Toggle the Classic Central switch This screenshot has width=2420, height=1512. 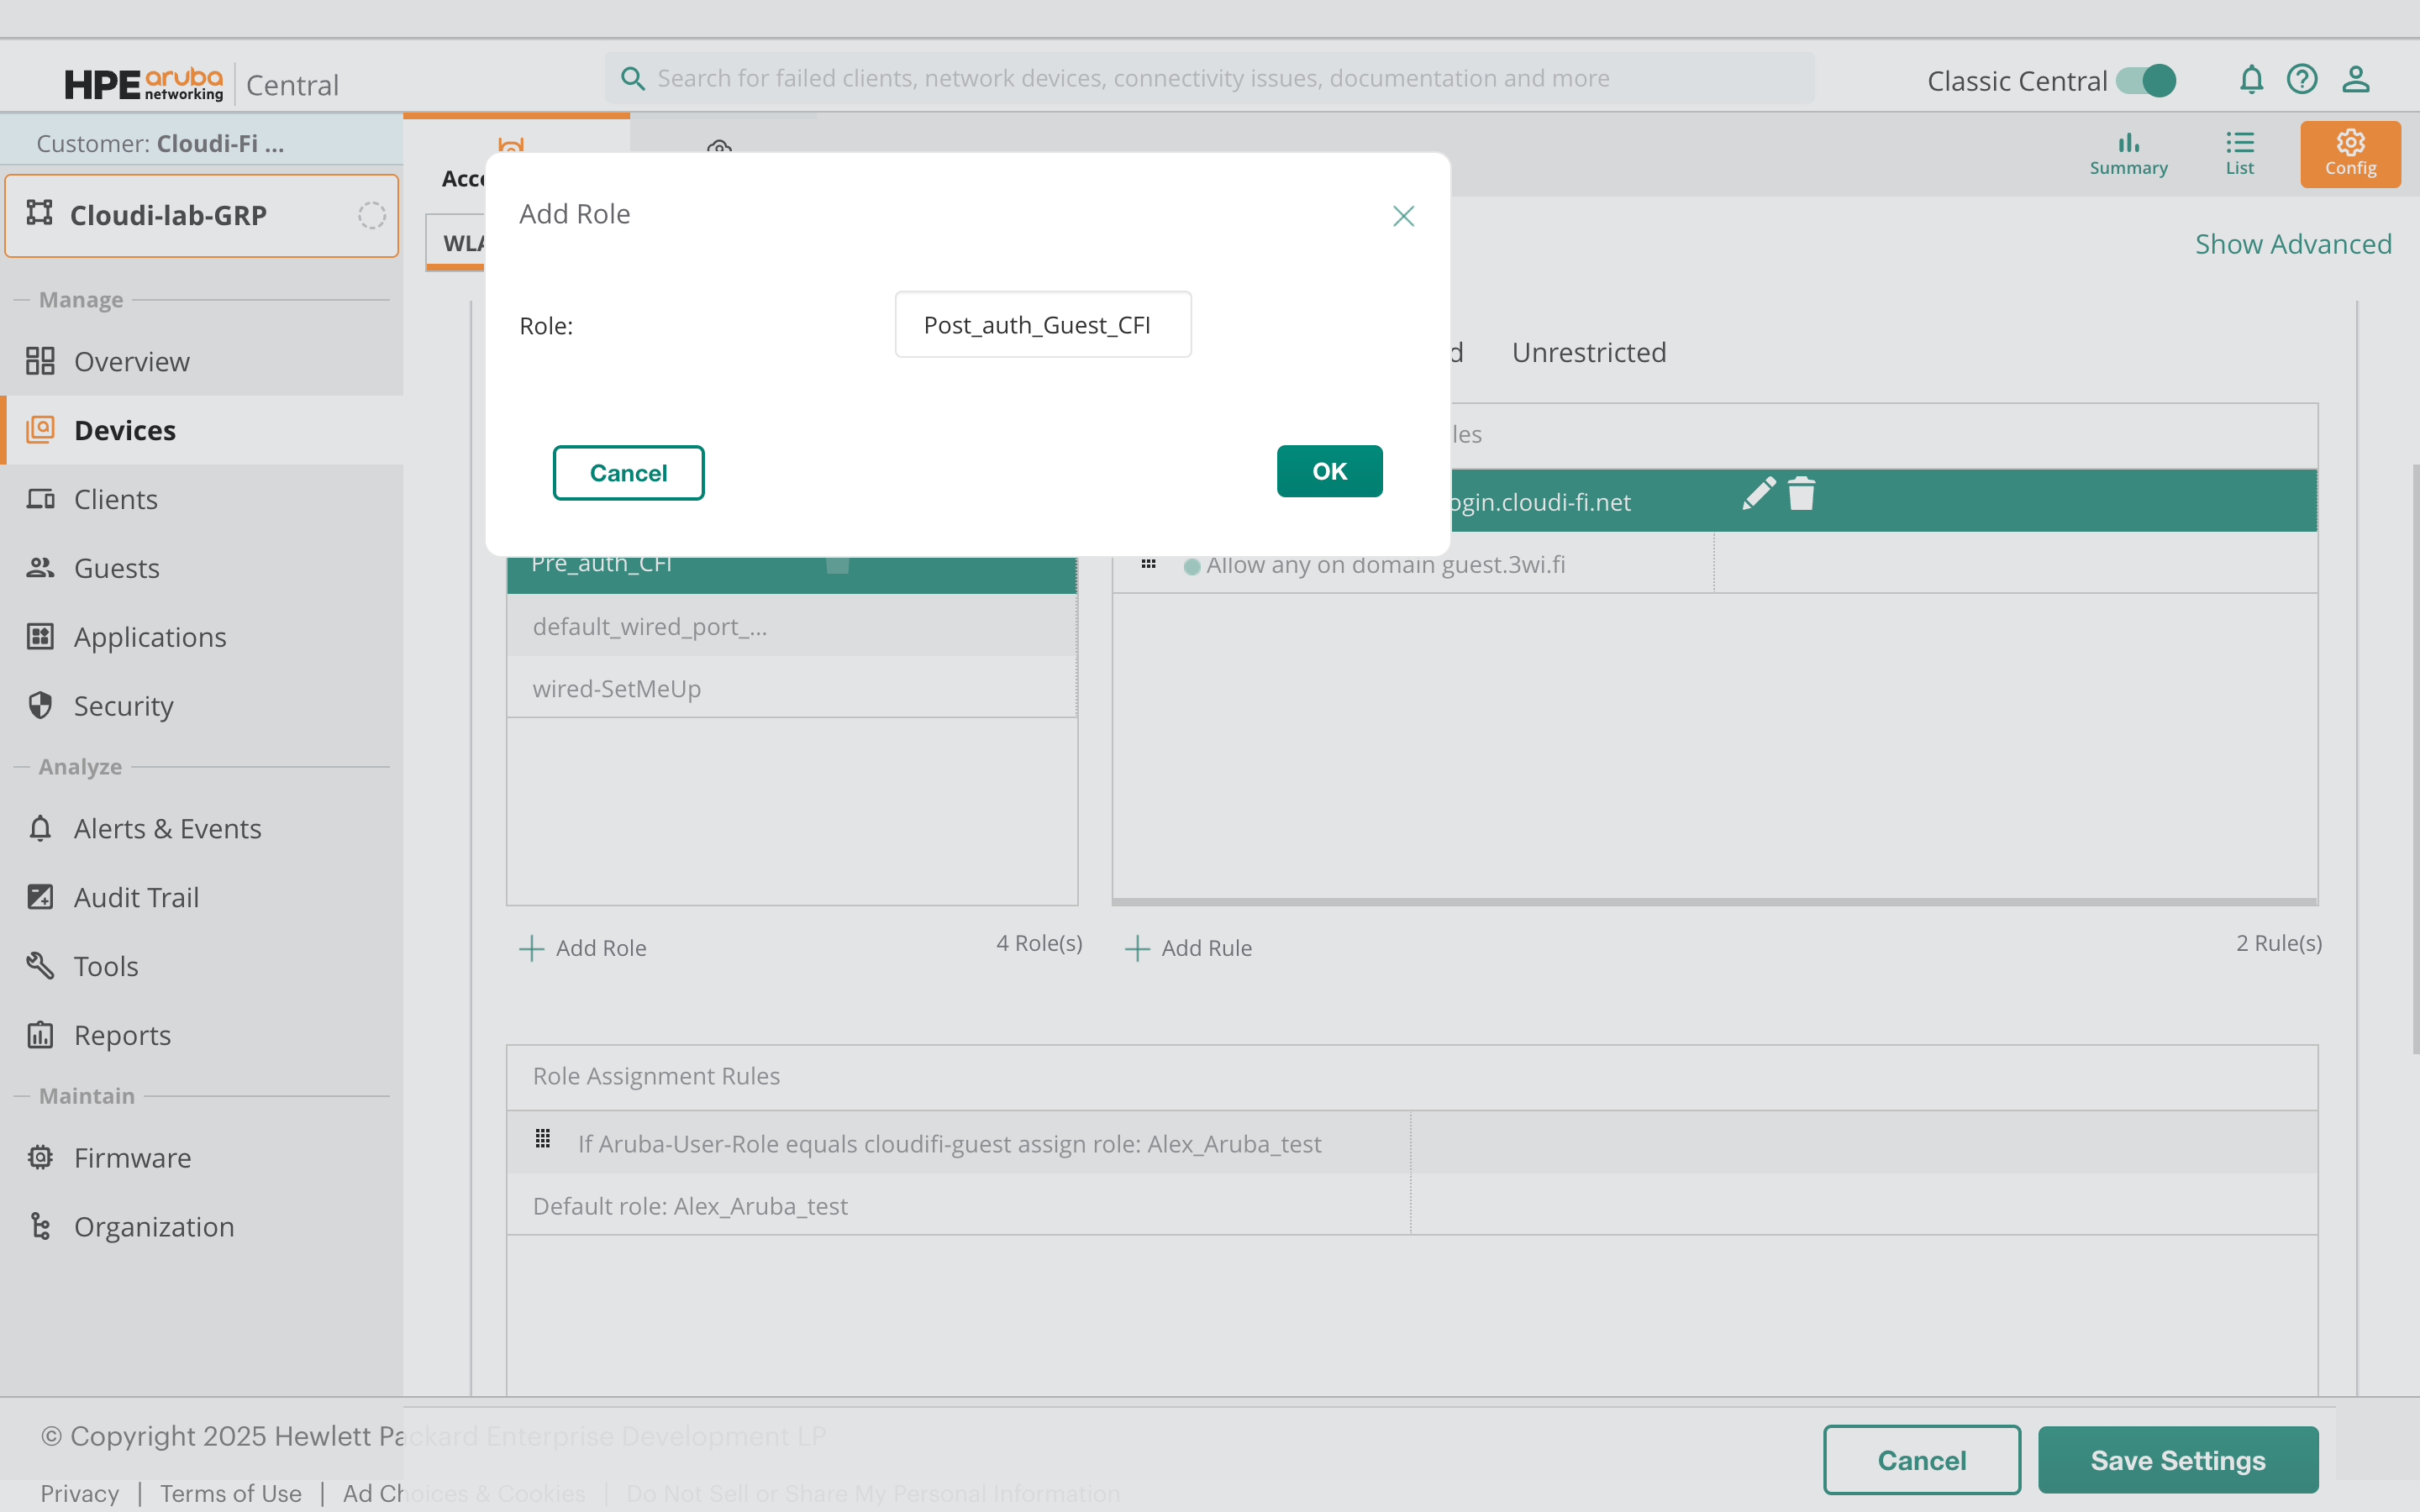[2146, 81]
